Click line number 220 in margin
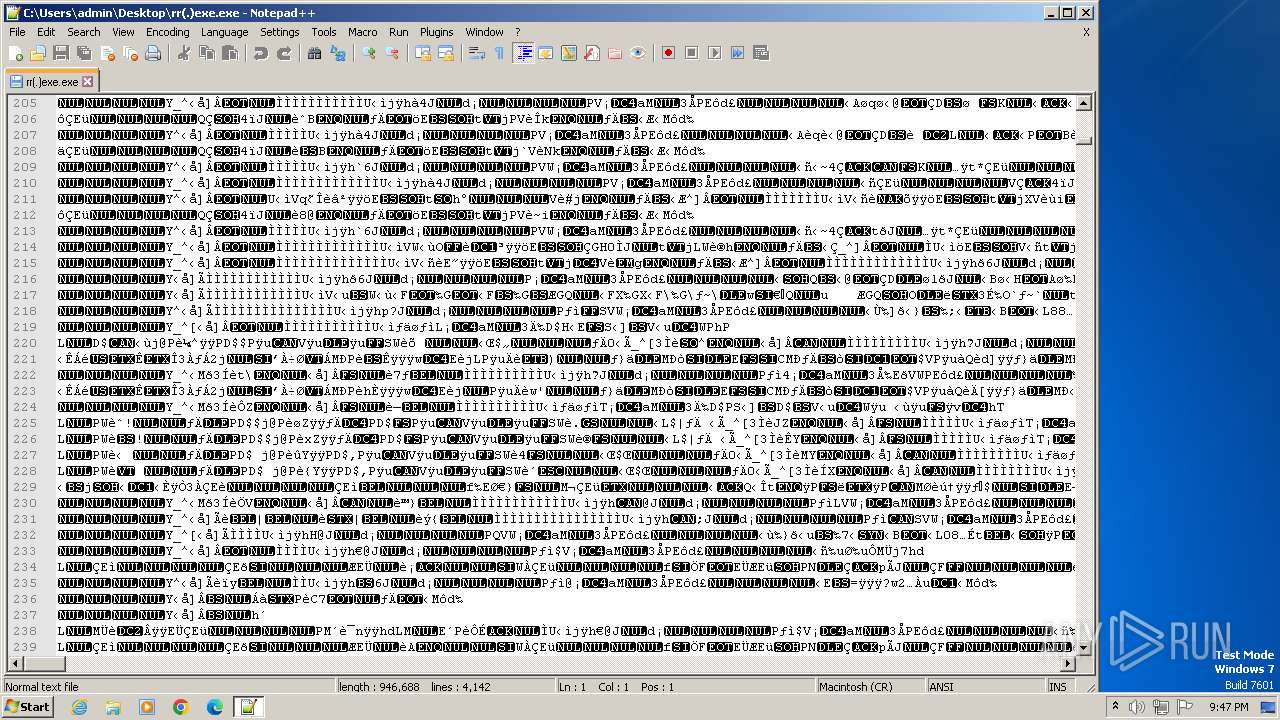Viewport: 1280px width, 720px height. pyautogui.click(x=25, y=343)
